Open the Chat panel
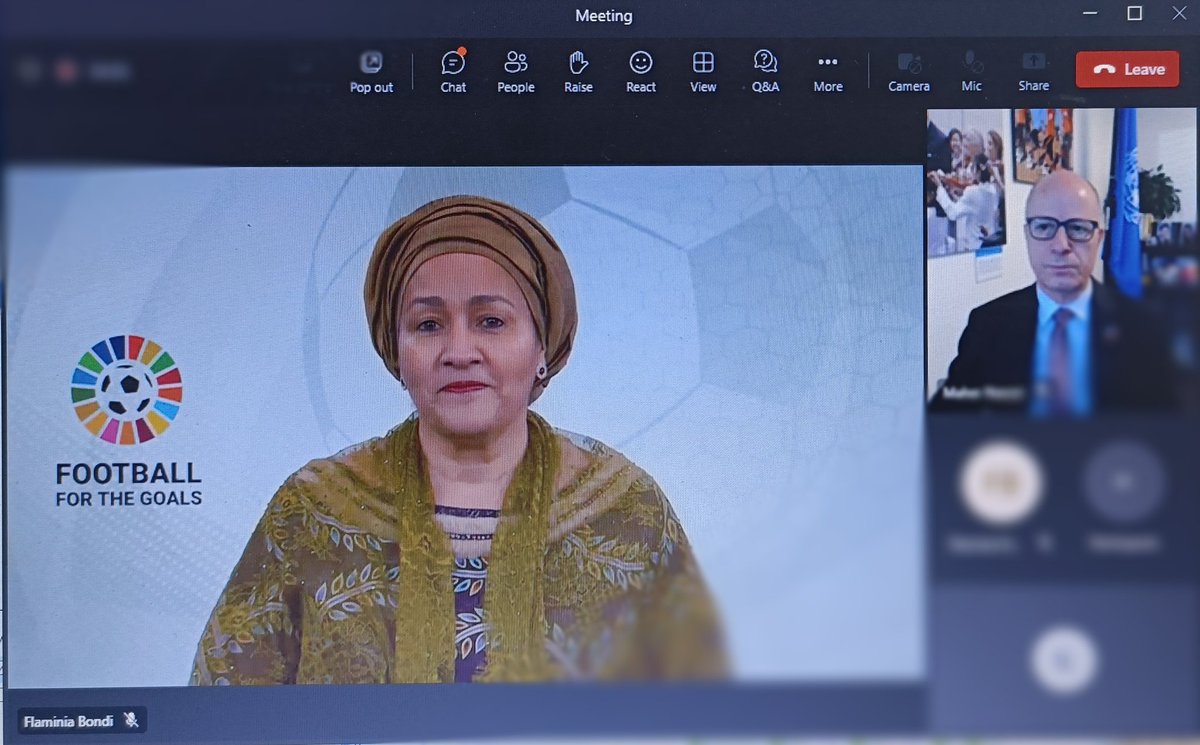 (453, 72)
